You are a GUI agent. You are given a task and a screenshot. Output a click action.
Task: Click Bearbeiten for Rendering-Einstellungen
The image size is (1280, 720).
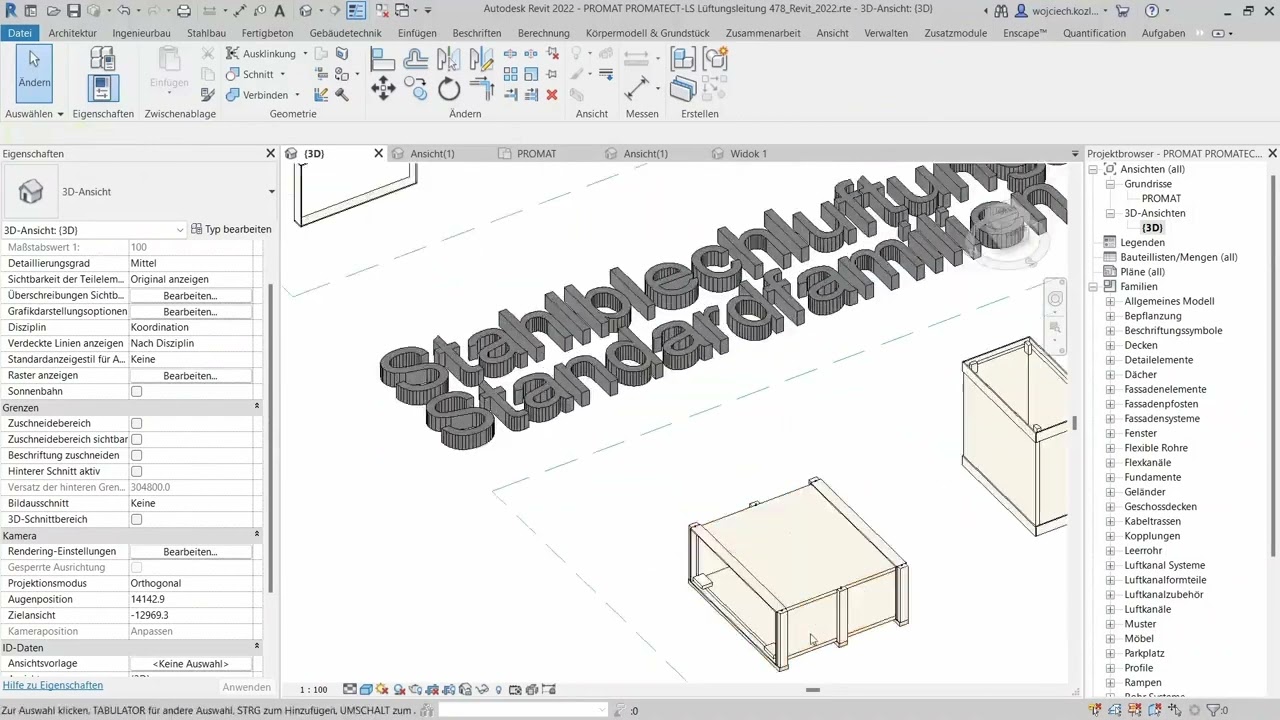[x=190, y=552]
